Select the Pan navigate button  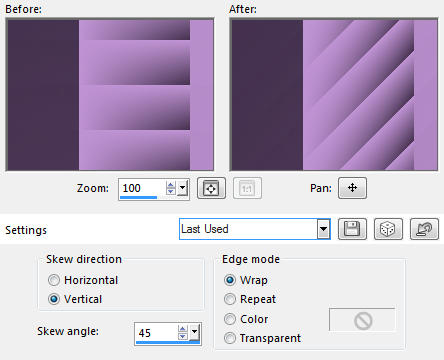click(x=352, y=188)
